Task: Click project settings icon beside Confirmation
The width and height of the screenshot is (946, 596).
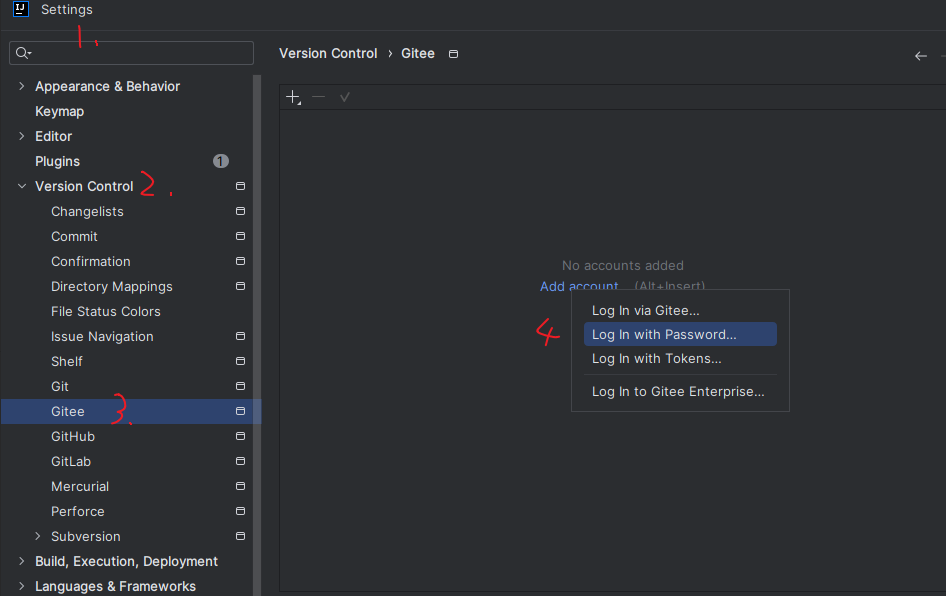Action: 240,261
